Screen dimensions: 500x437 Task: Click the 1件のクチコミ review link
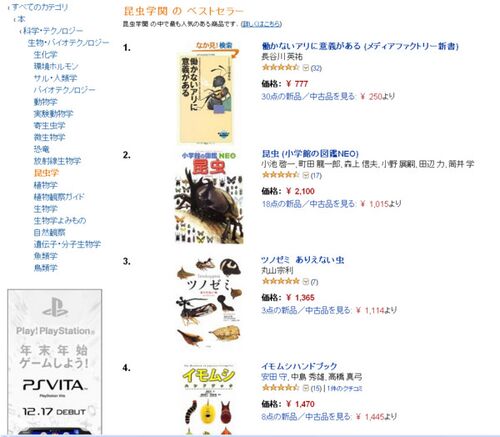[345, 388]
